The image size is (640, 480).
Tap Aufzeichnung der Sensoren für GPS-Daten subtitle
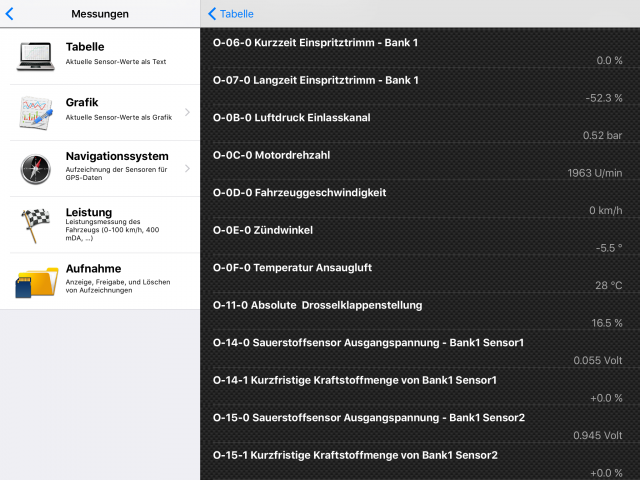tap(116, 173)
